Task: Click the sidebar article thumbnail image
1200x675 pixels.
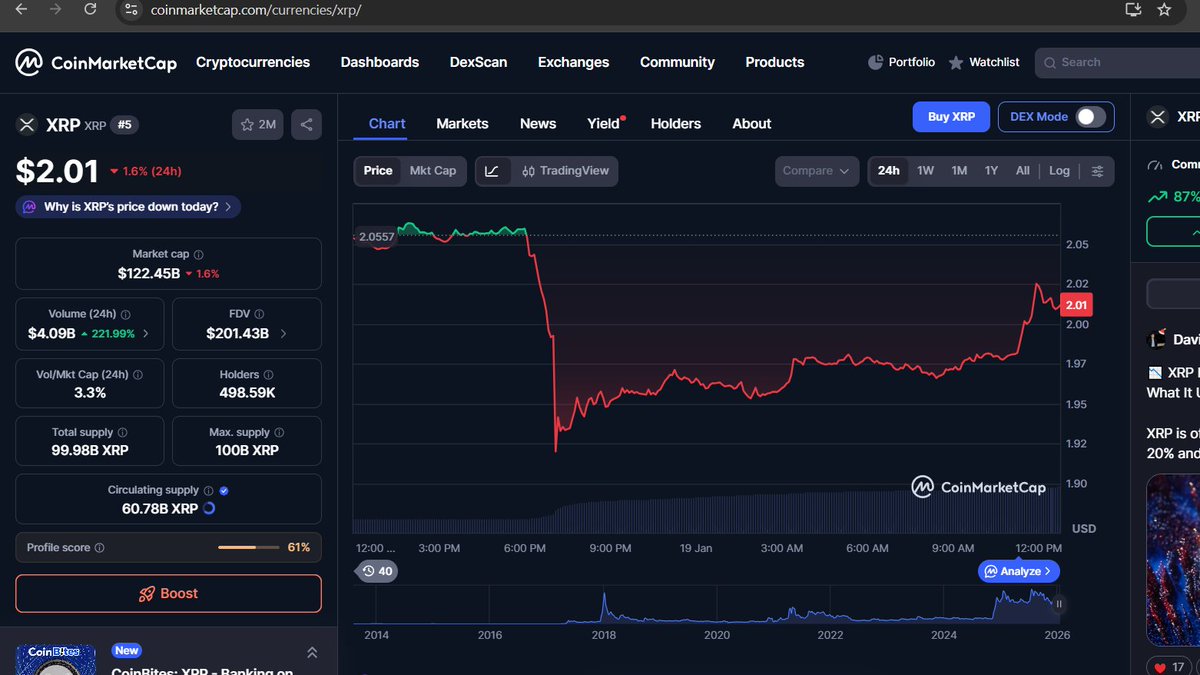Action: pyautogui.click(x=1173, y=560)
